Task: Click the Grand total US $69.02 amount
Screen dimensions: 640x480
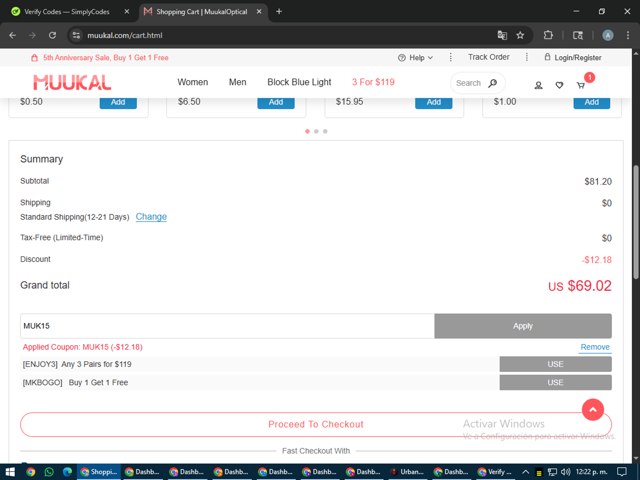Action: (580, 286)
